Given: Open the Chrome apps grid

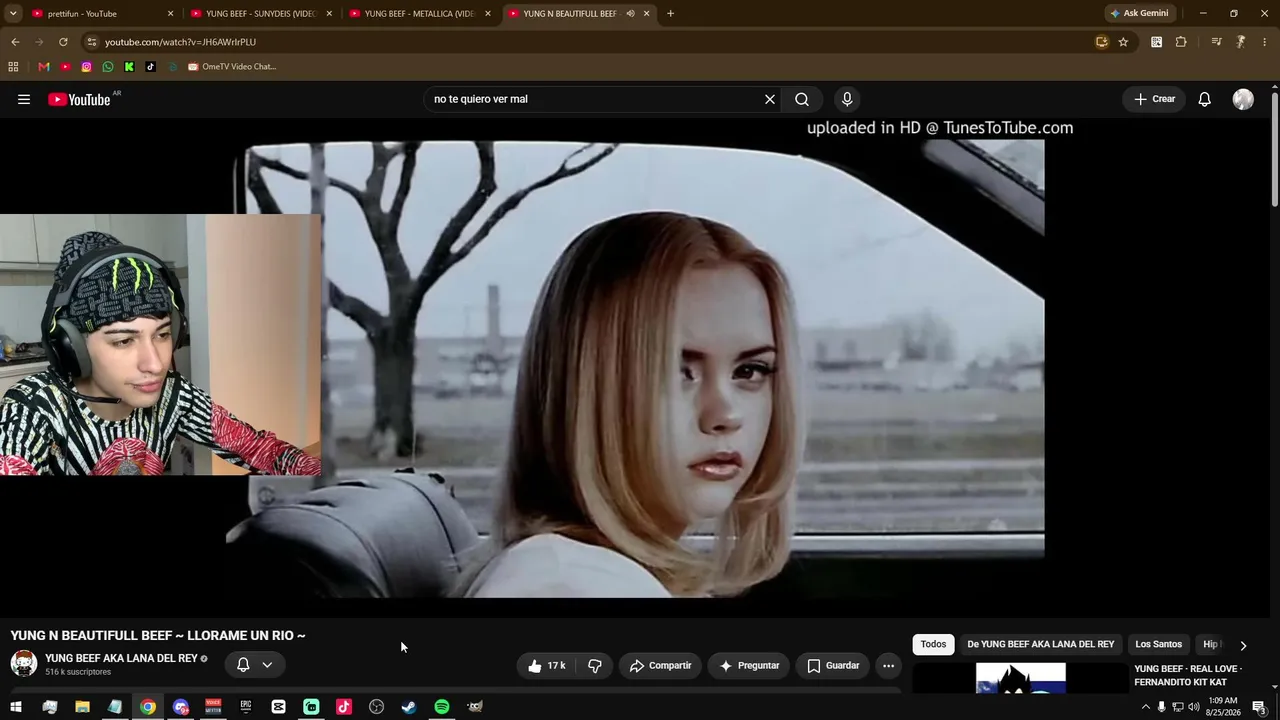Looking at the screenshot, I should point(13,67).
